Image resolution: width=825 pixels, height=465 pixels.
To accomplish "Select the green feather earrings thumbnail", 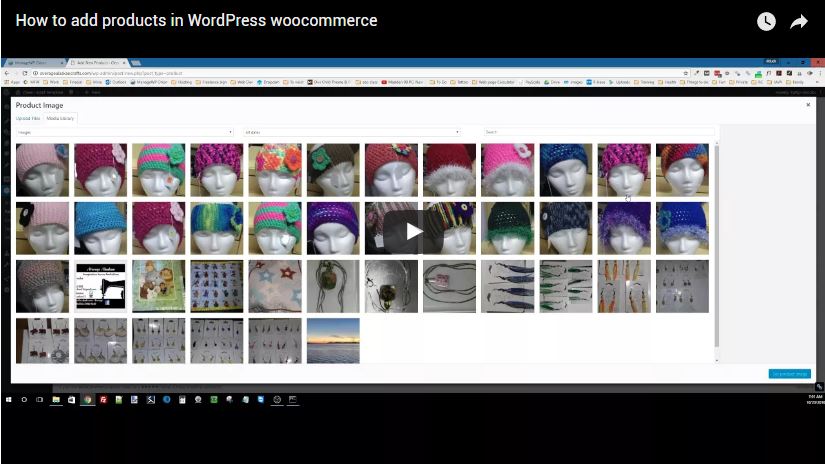I will pos(566,286).
